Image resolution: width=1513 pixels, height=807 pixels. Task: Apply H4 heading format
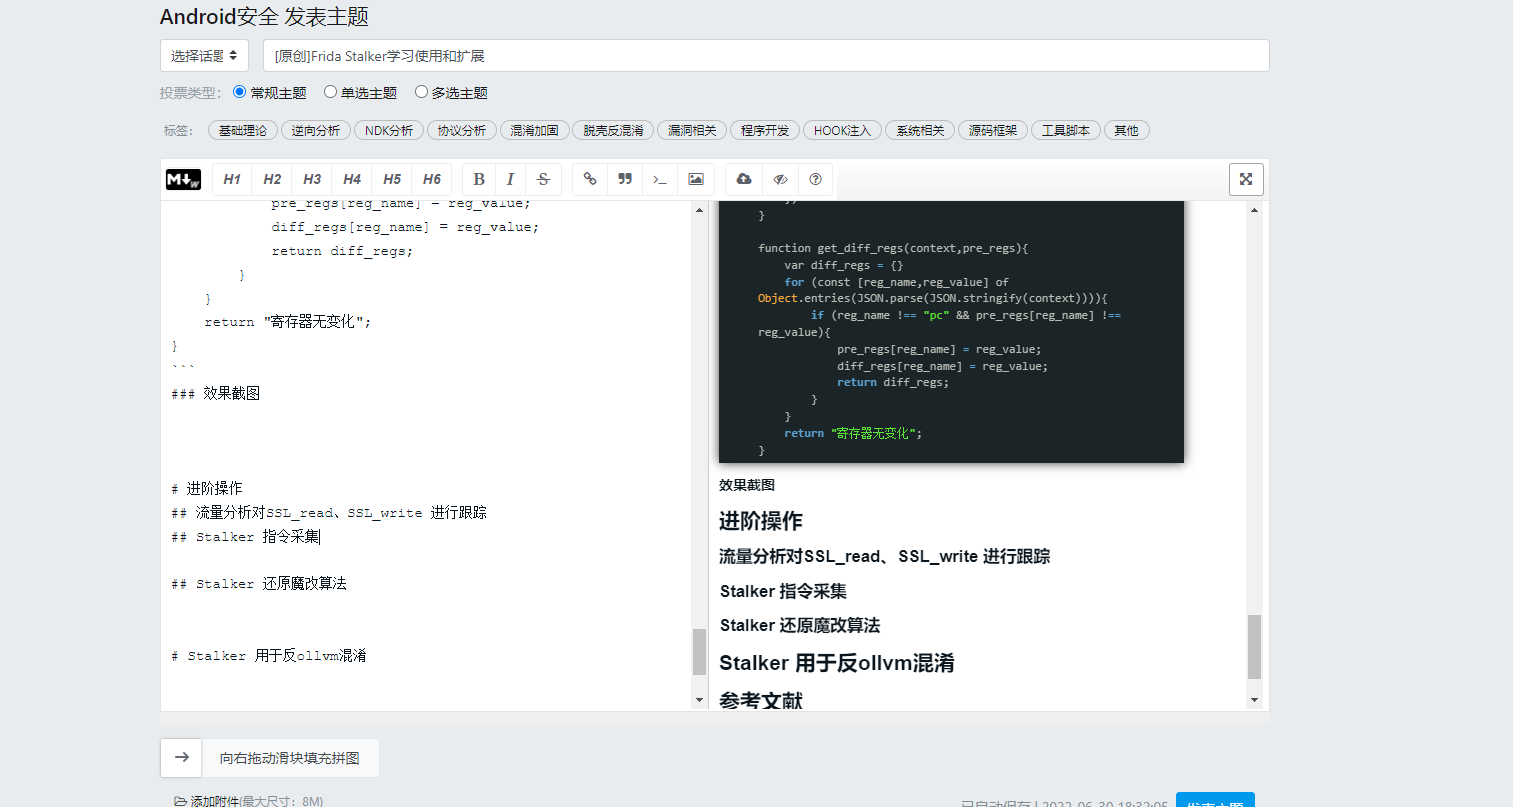click(x=352, y=179)
